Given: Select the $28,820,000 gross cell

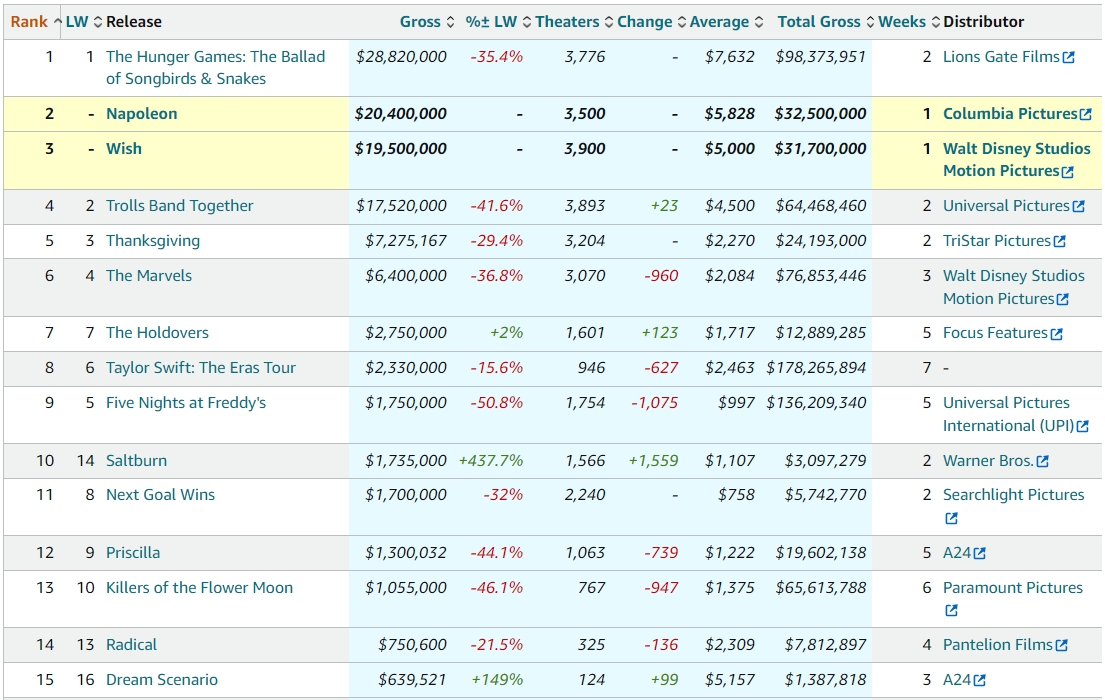Looking at the screenshot, I should tap(401, 57).
